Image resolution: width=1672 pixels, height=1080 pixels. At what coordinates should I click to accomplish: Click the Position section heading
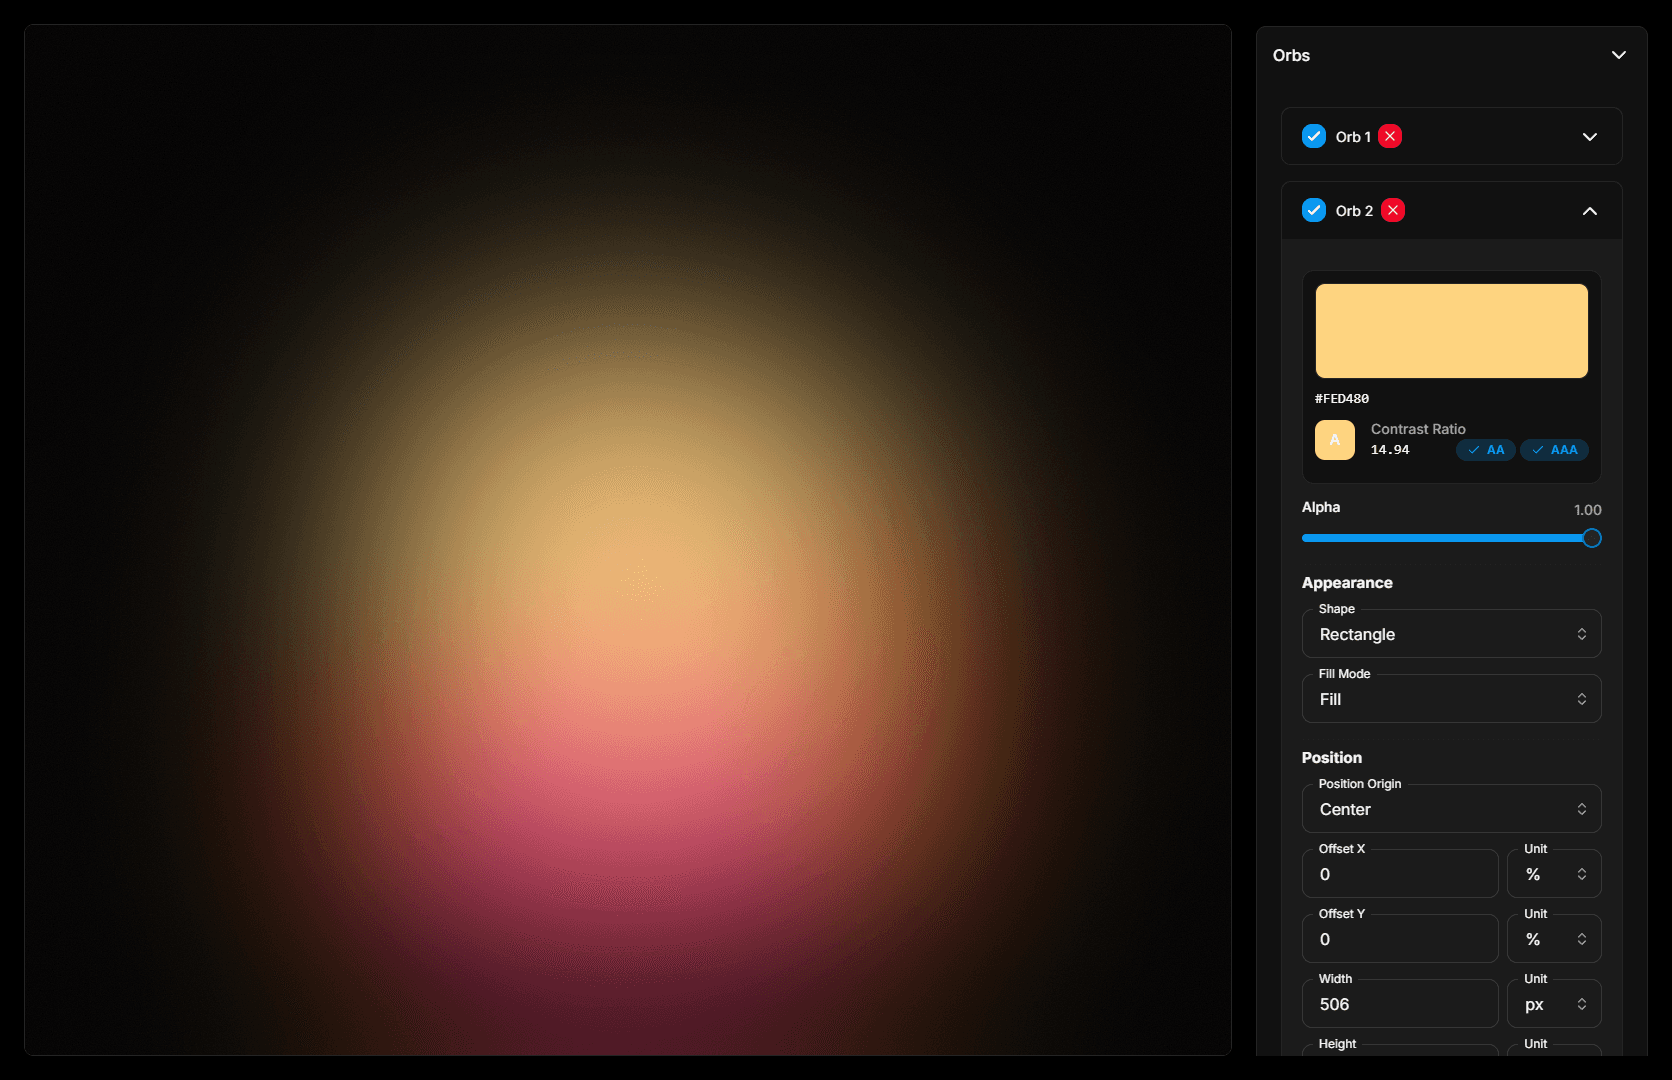(x=1332, y=758)
